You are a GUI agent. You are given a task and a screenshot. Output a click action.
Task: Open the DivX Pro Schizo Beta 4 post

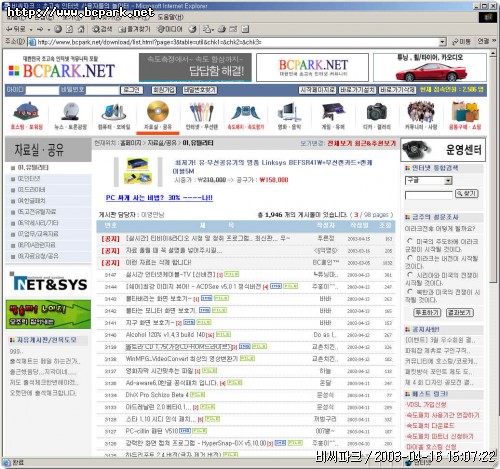click(x=157, y=395)
